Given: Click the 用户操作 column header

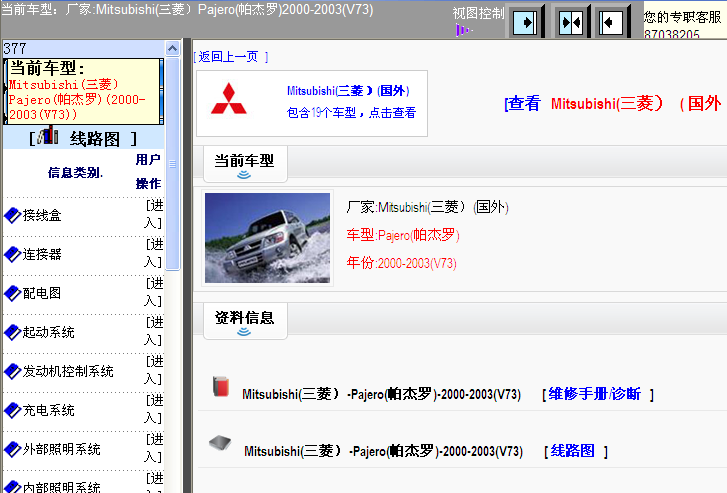Looking at the screenshot, I should (148, 172).
